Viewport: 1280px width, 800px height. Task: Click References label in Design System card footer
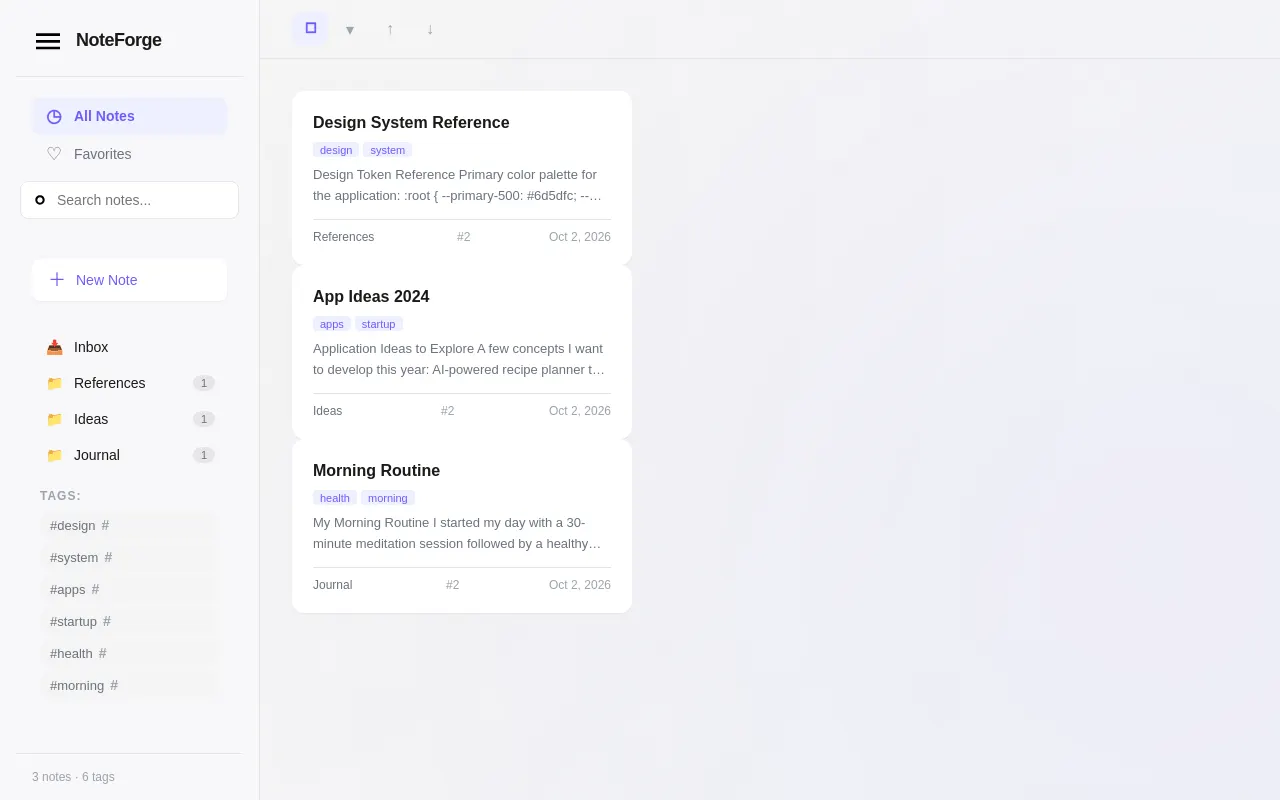(x=344, y=237)
